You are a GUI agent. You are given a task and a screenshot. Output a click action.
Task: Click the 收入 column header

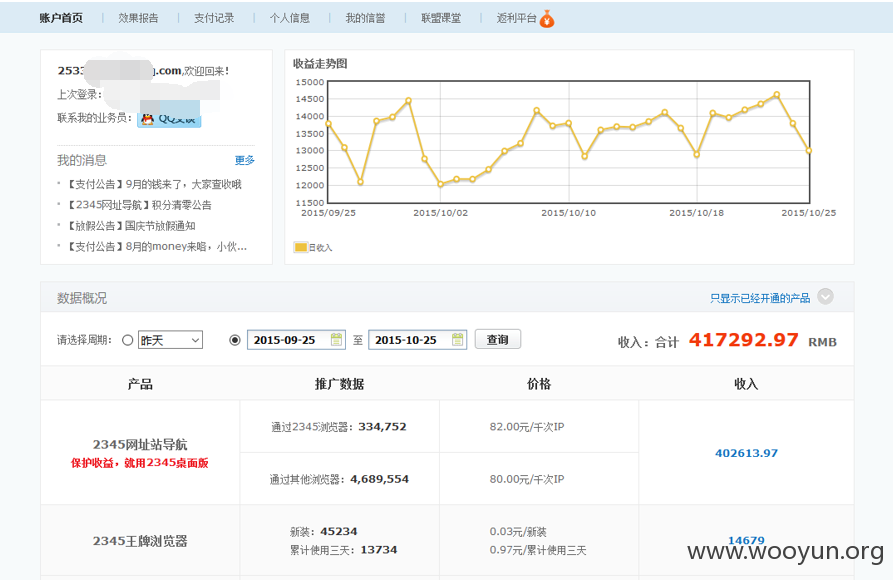[746, 384]
